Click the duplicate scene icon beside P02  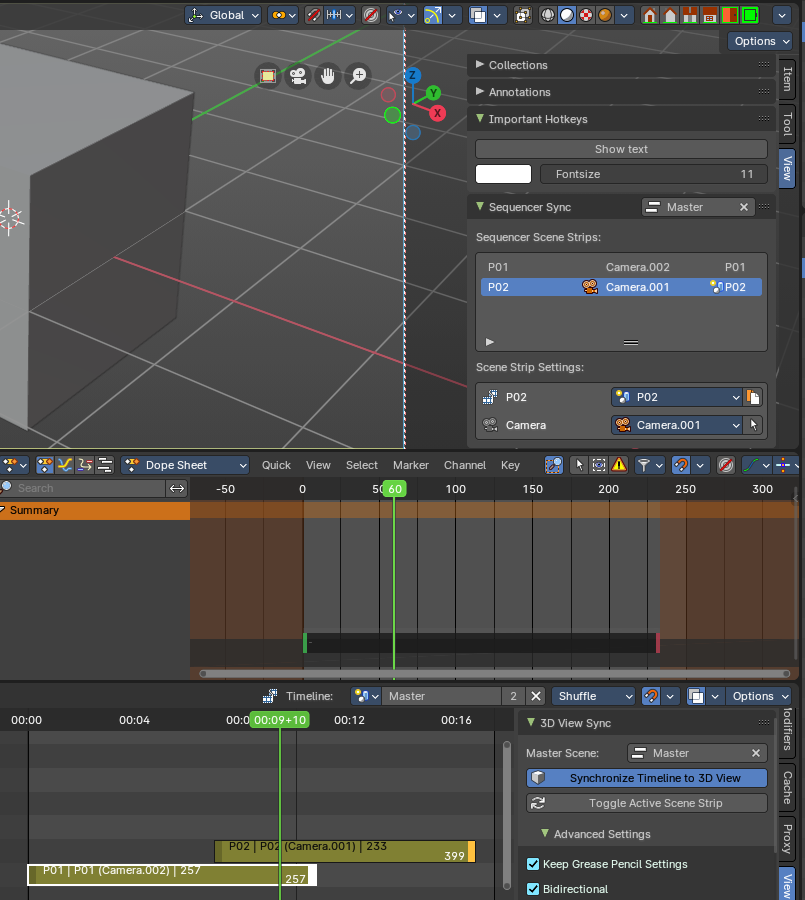tap(753, 397)
